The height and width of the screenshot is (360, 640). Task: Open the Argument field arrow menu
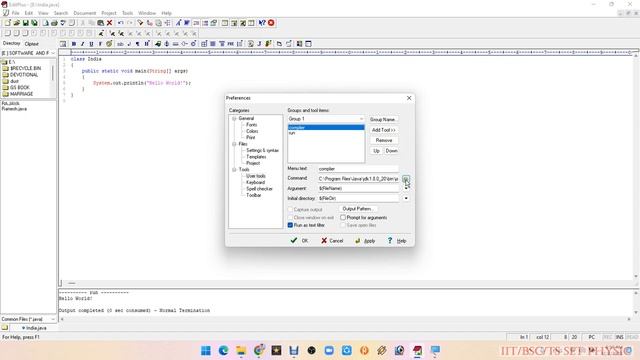pyautogui.click(x=406, y=188)
